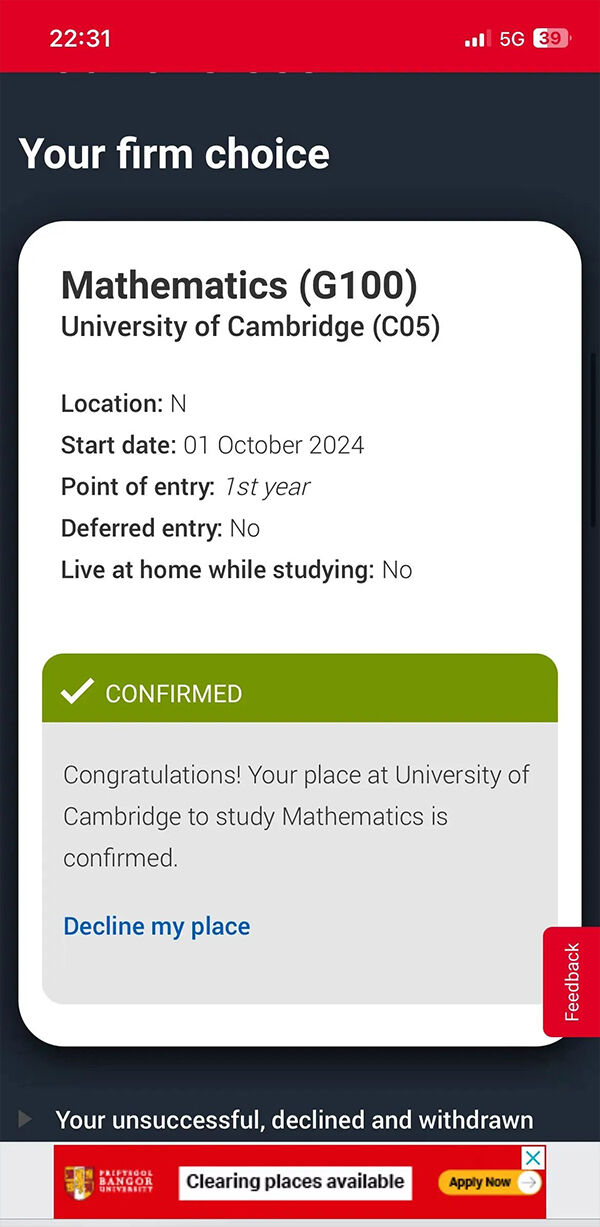Image resolution: width=600 pixels, height=1227 pixels.
Task: Click the Clearing places available banner text
Action: click(x=296, y=1182)
